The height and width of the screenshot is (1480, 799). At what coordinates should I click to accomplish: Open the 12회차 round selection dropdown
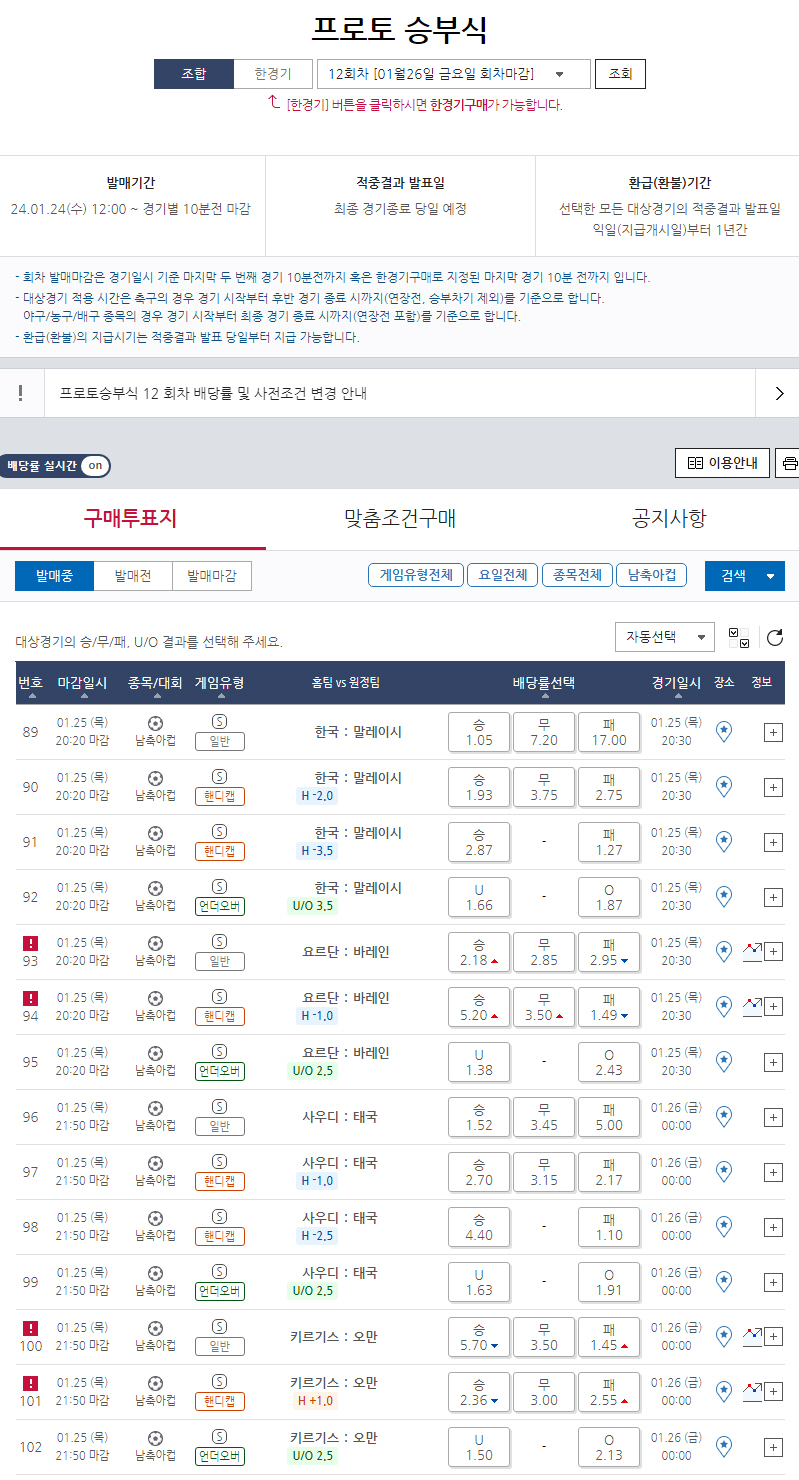tap(453, 74)
